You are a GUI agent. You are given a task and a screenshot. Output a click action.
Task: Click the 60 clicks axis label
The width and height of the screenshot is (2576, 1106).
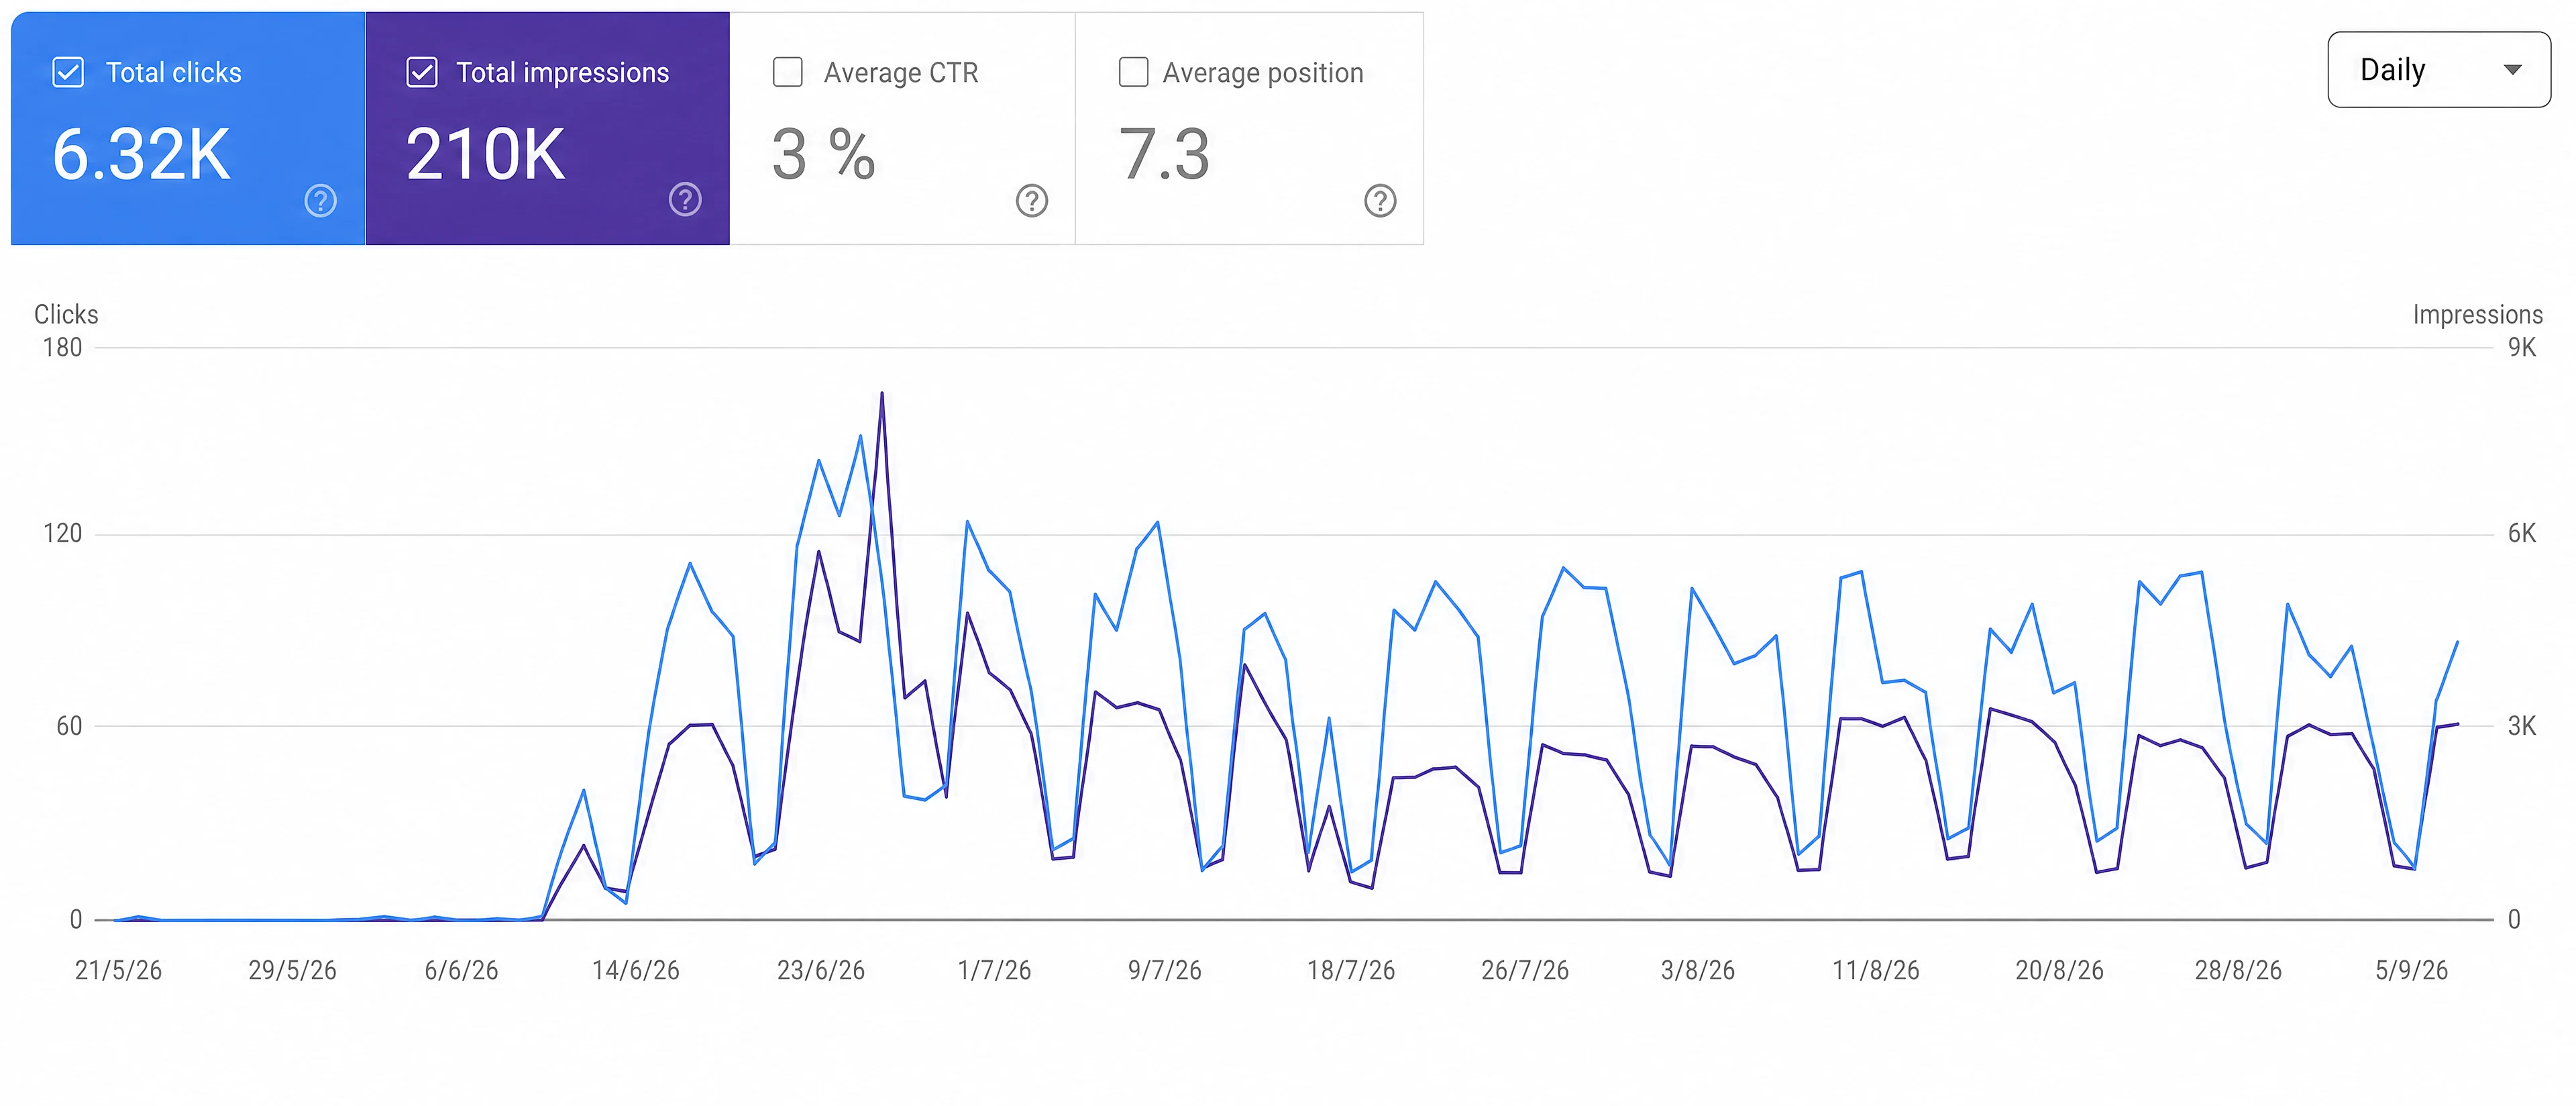click(x=69, y=726)
